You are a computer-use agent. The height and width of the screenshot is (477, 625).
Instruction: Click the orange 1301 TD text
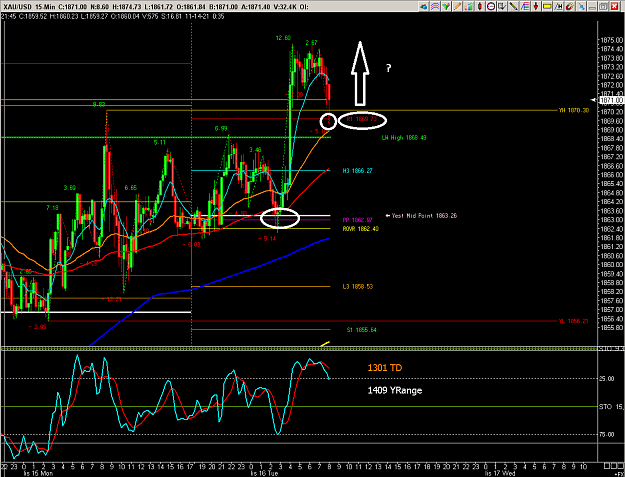click(x=385, y=368)
